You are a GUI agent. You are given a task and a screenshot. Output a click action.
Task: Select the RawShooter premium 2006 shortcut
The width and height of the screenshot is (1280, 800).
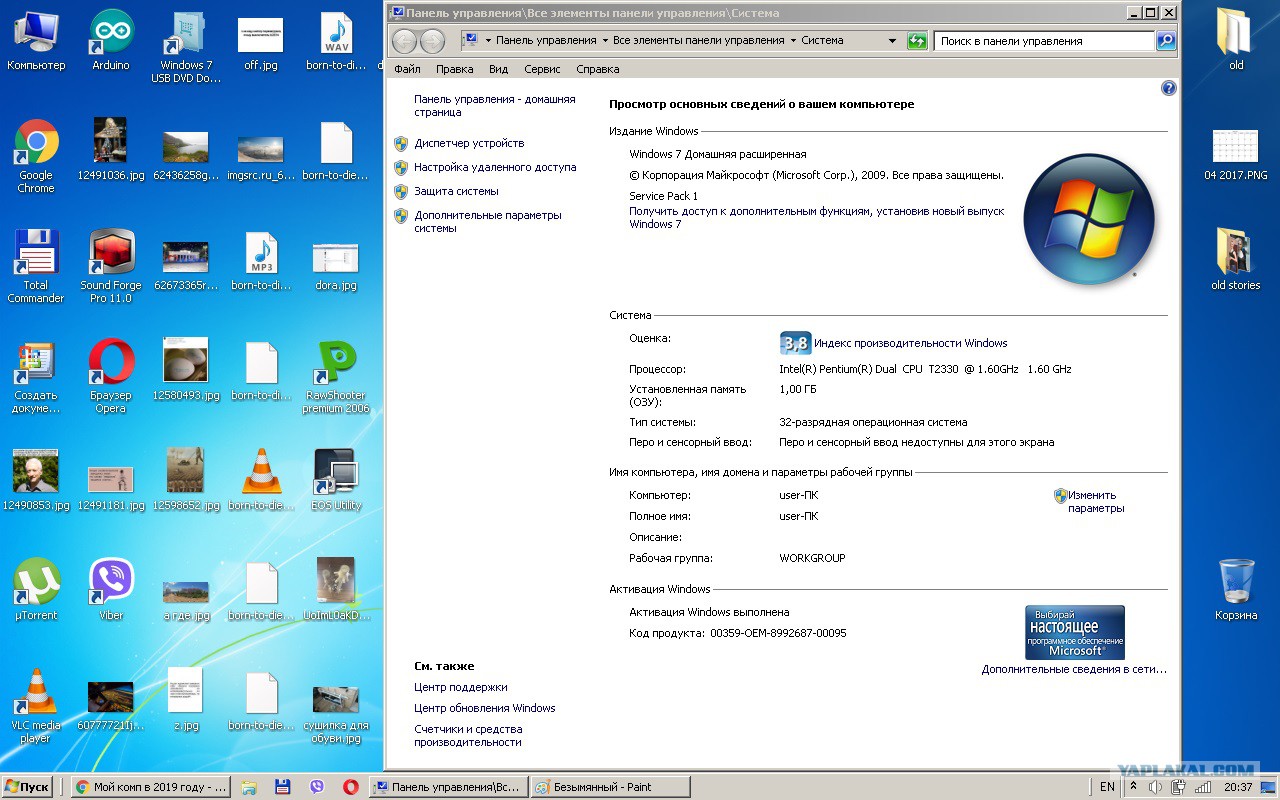(336, 377)
